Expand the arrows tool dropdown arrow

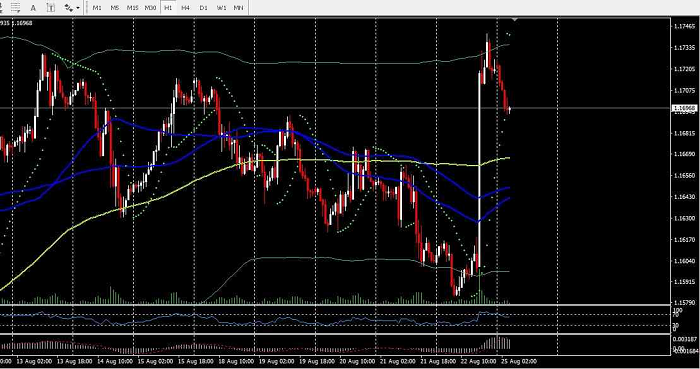(78, 8)
